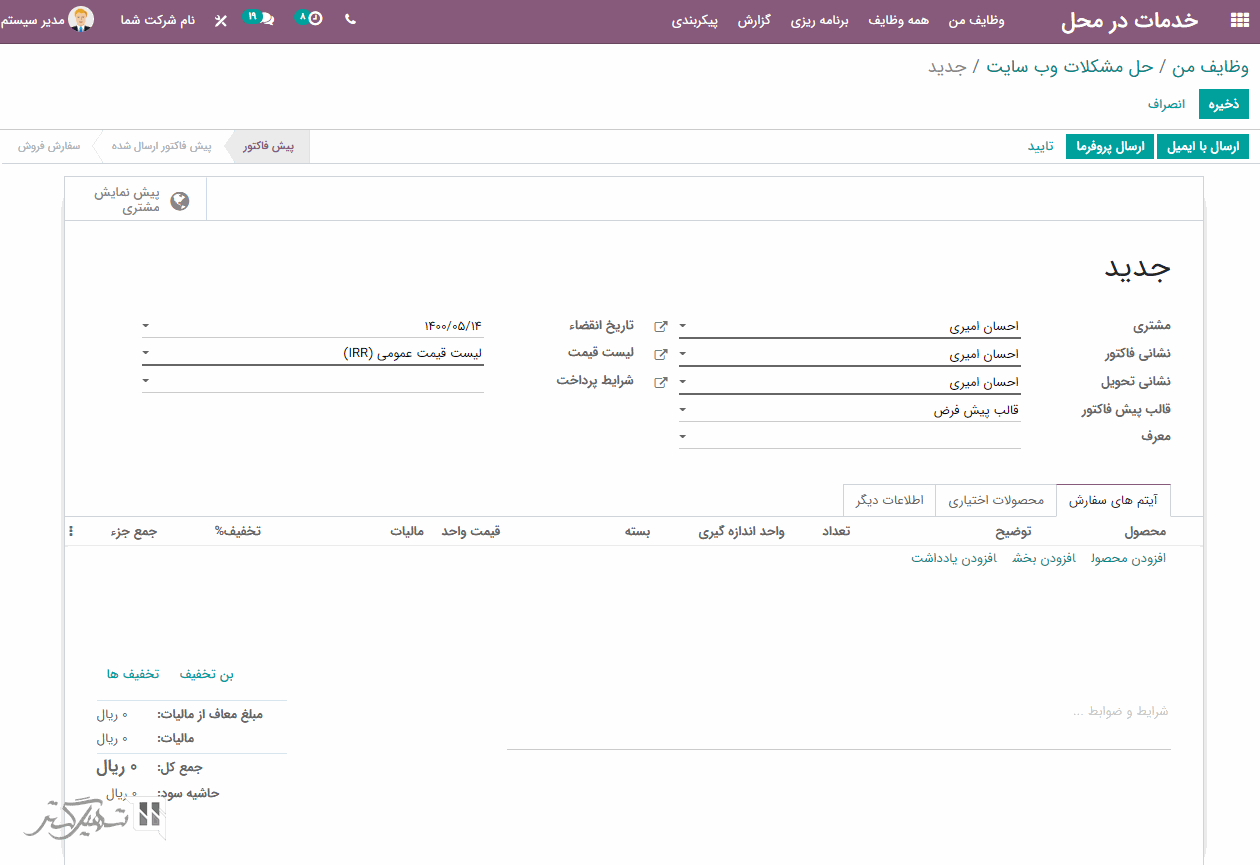The width and height of the screenshot is (1260, 865).
Task: Click the debug tools icon
Action: 221,20
